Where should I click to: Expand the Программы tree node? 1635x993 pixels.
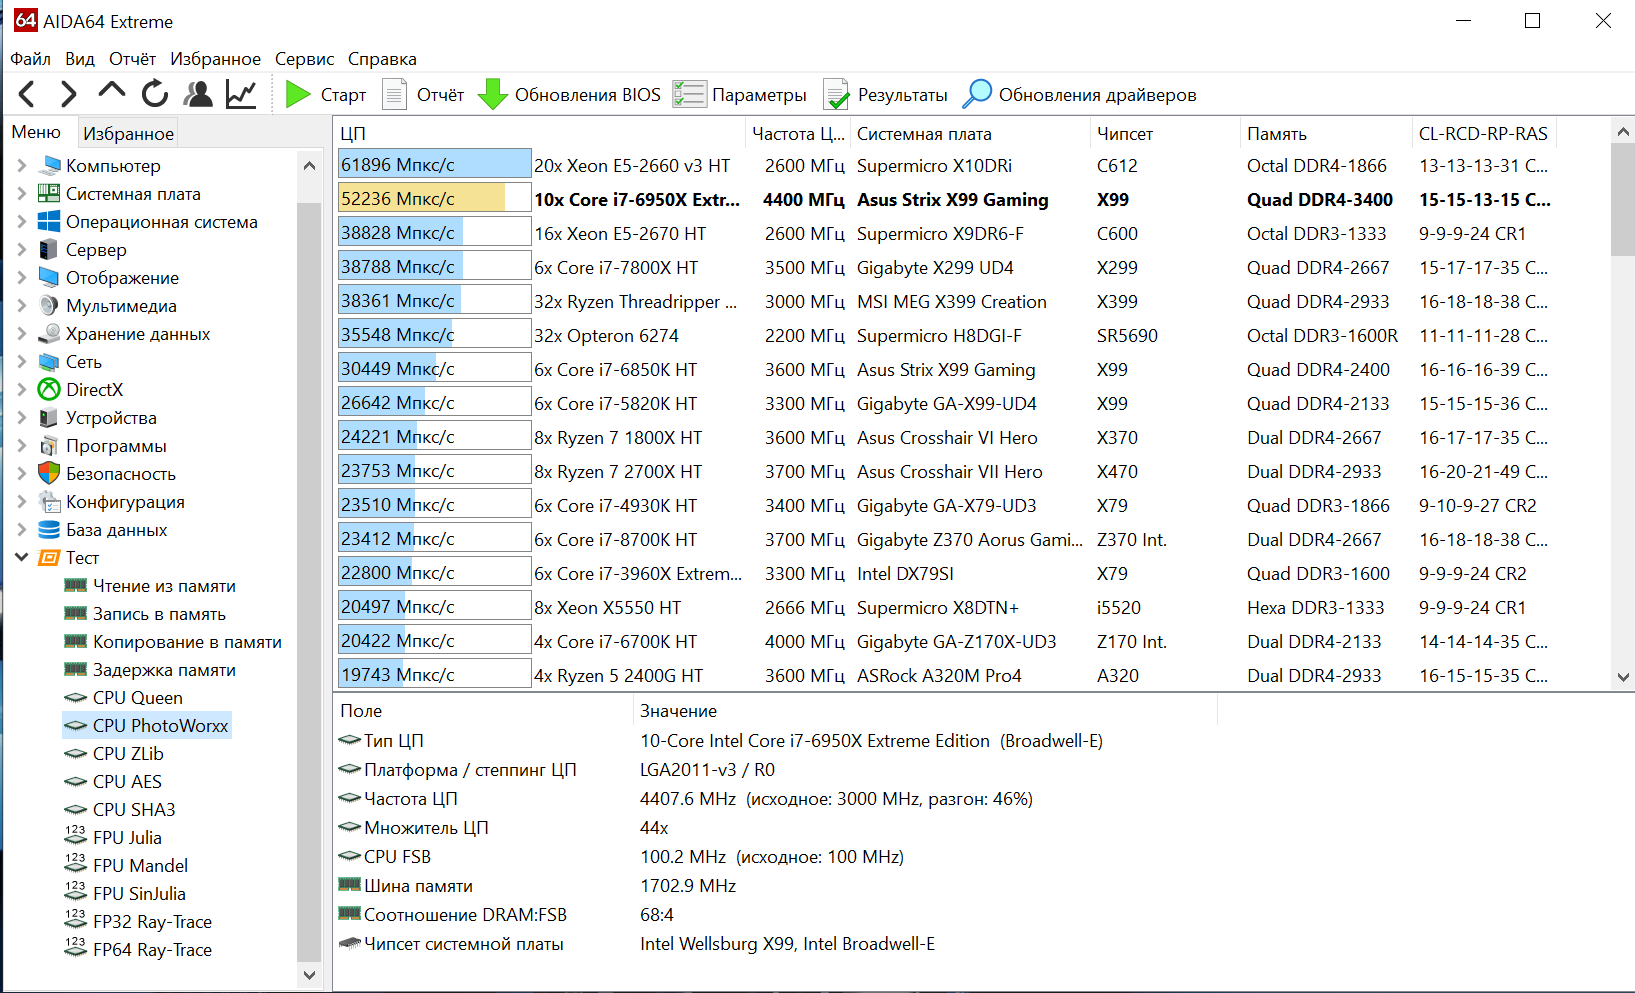click(x=22, y=446)
